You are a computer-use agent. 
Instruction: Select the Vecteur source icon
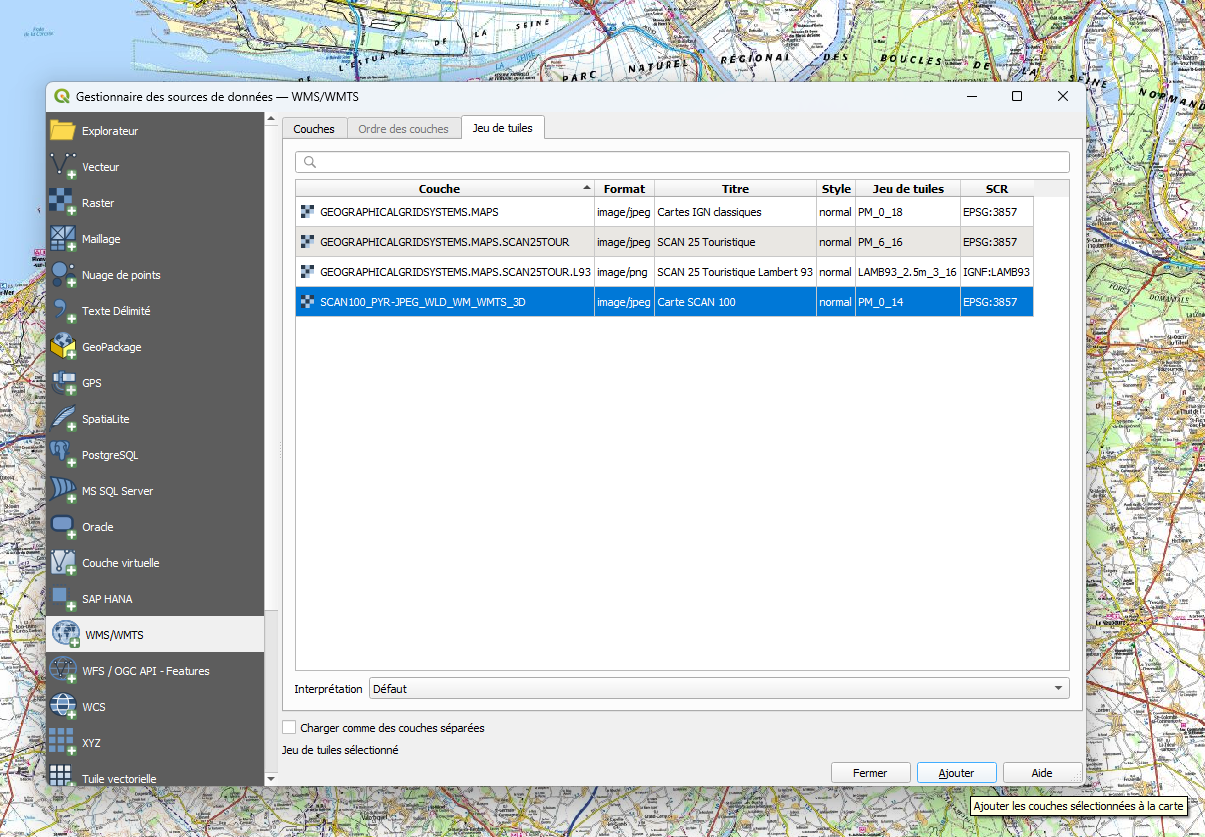63,167
